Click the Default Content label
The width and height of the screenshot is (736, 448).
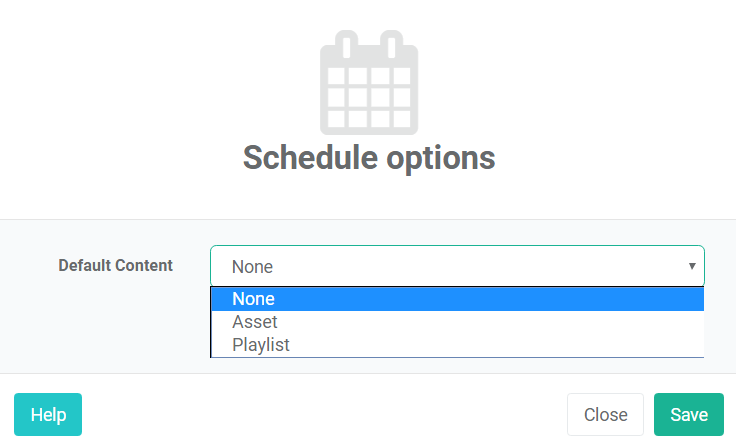coord(115,265)
